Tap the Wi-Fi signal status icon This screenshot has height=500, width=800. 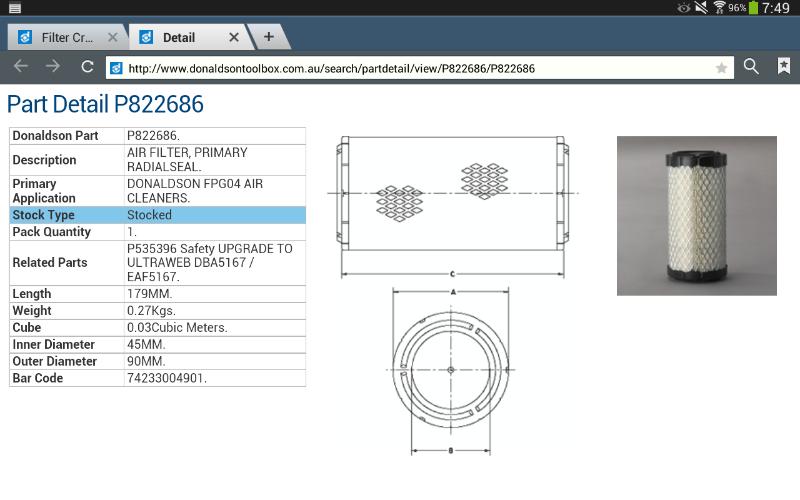point(719,7)
